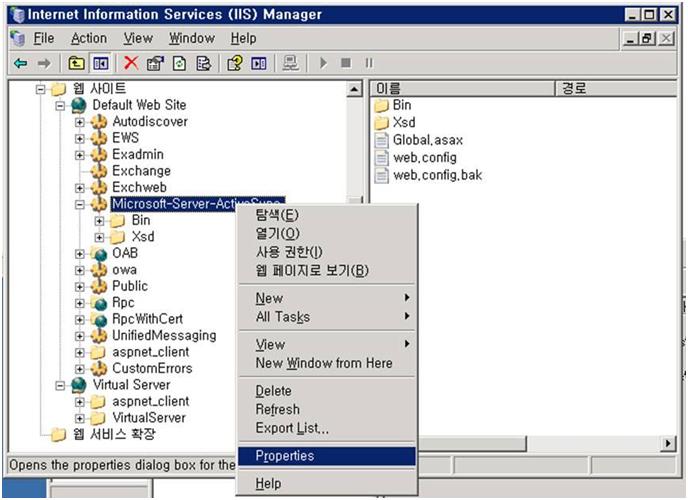Click the Stop item square icon
688x500 pixels.
[346, 64]
